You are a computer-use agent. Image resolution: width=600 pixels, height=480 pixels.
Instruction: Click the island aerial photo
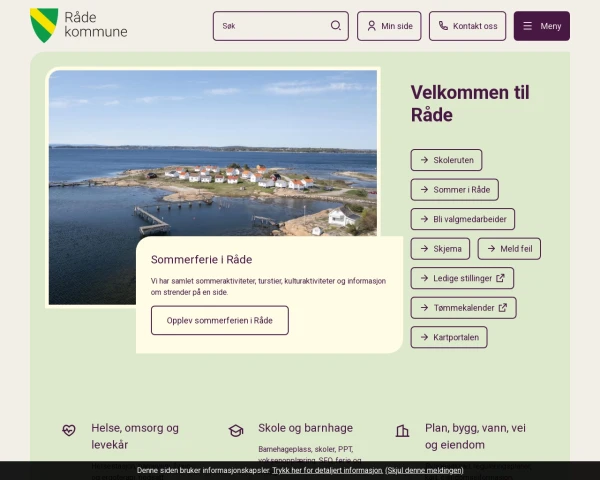[x=213, y=153]
